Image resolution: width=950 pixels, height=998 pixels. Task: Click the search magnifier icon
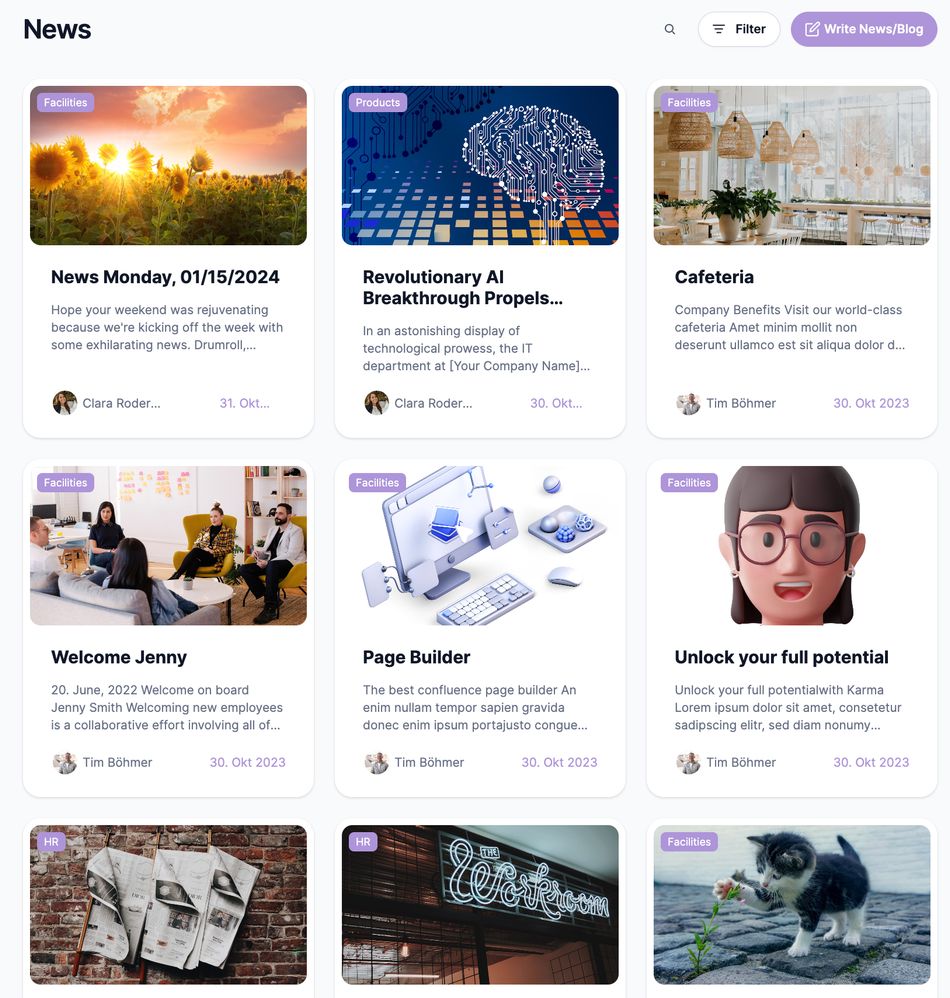pos(669,29)
